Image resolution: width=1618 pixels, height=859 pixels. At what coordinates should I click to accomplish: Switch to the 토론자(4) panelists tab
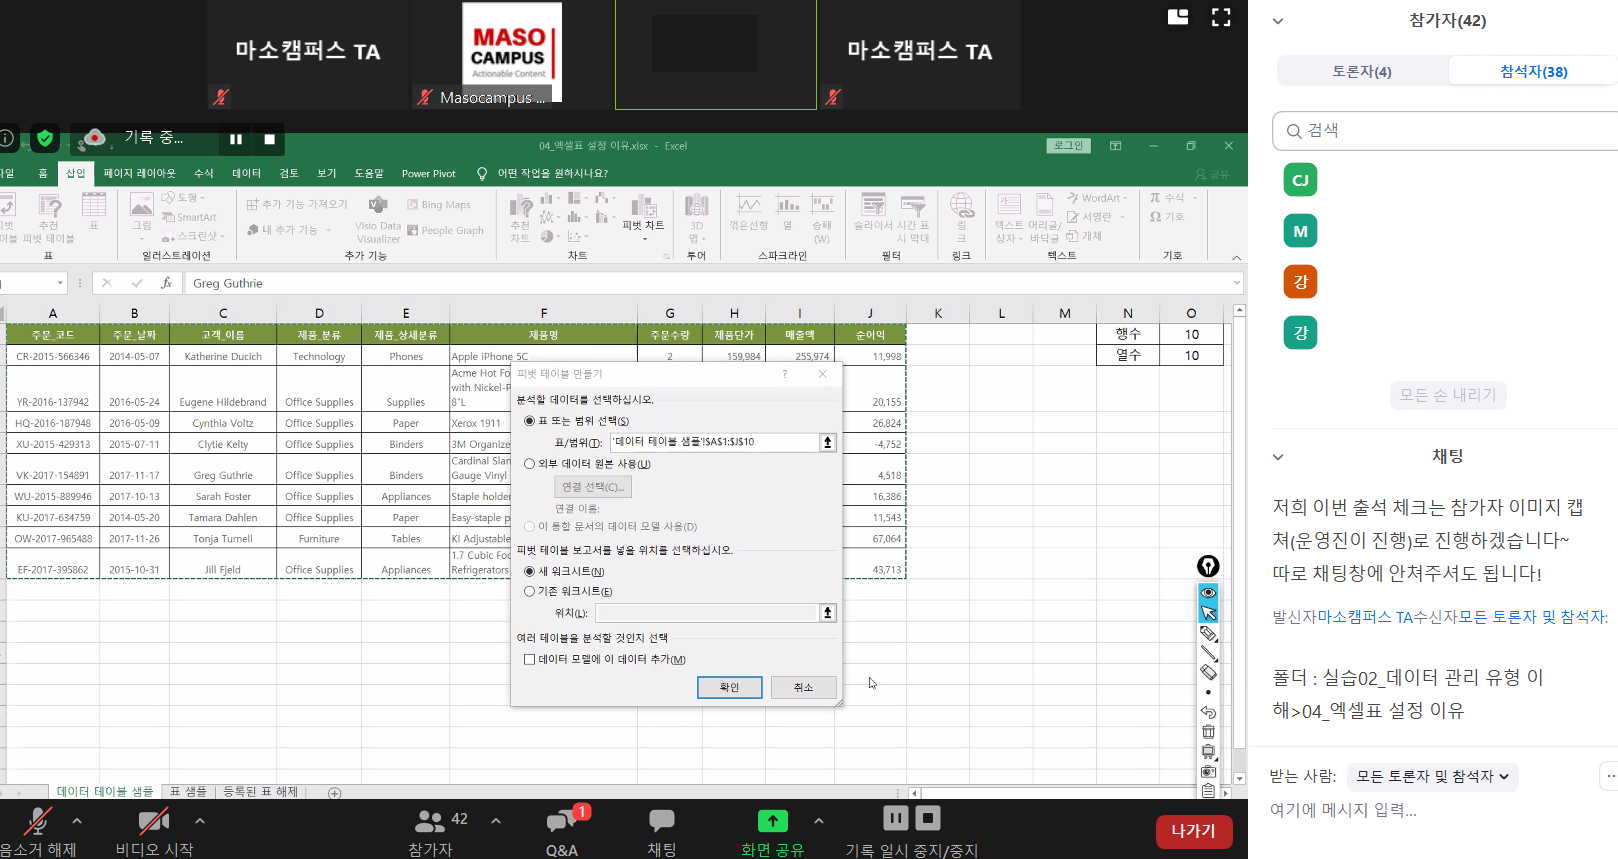(x=1361, y=72)
